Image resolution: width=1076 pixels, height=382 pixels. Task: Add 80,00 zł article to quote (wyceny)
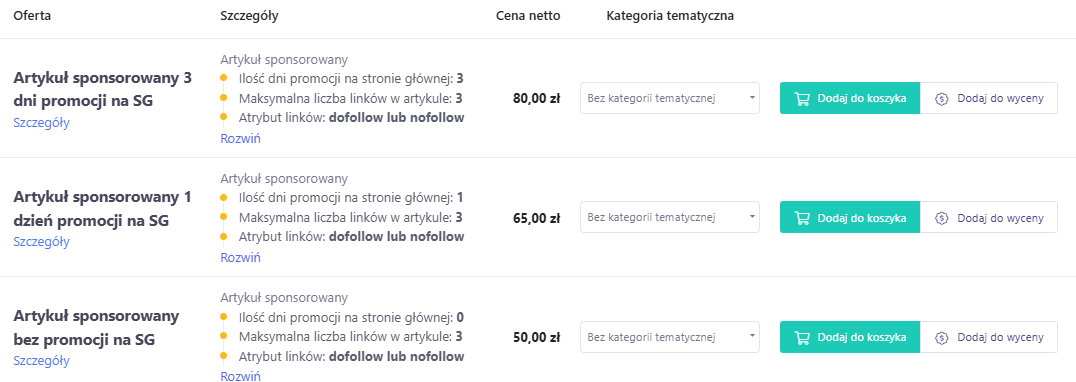pyautogui.click(x=989, y=99)
